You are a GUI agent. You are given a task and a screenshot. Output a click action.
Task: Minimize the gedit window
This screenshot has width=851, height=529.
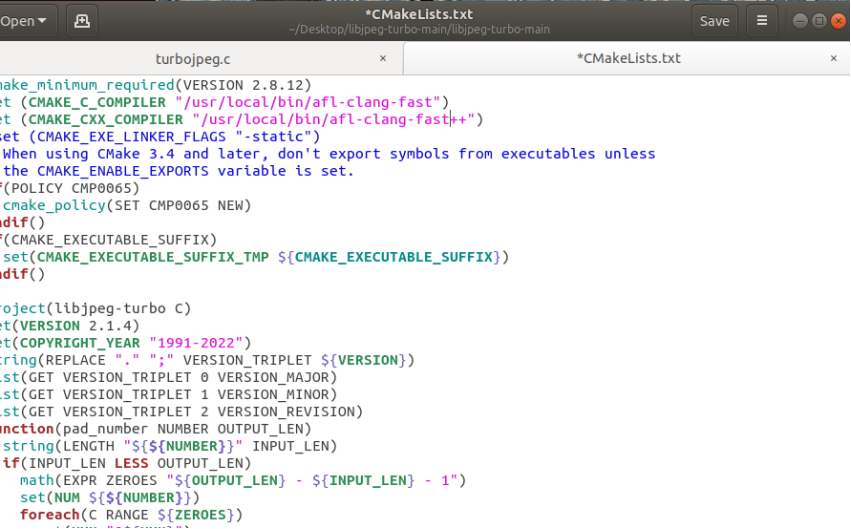[x=799, y=21]
